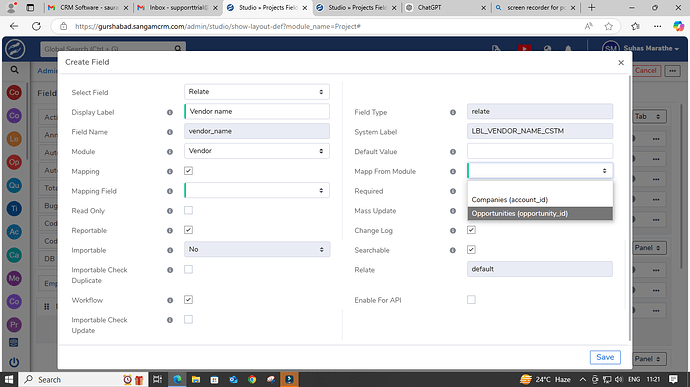Click the info icon beside Module
Screen dimensions: 690x387
point(170,152)
